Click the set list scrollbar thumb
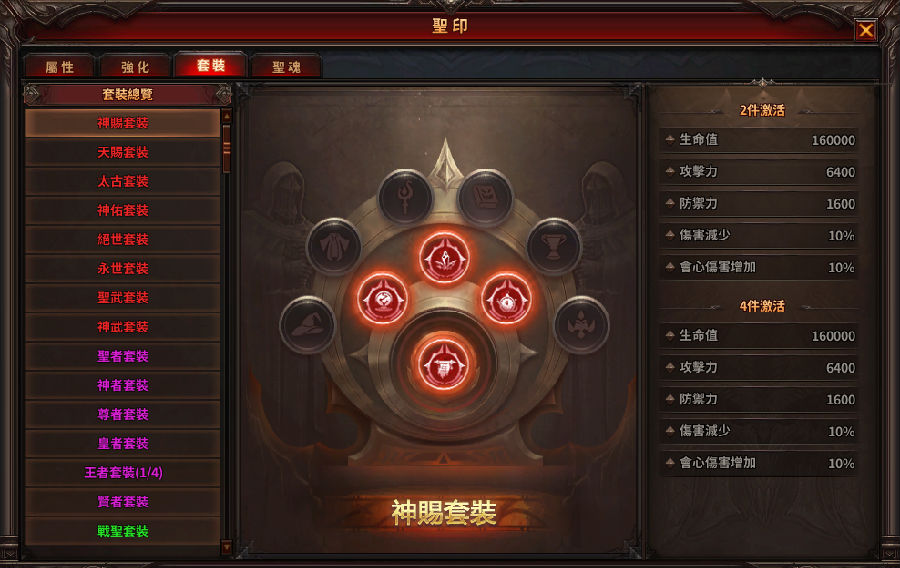 (x=227, y=148)
